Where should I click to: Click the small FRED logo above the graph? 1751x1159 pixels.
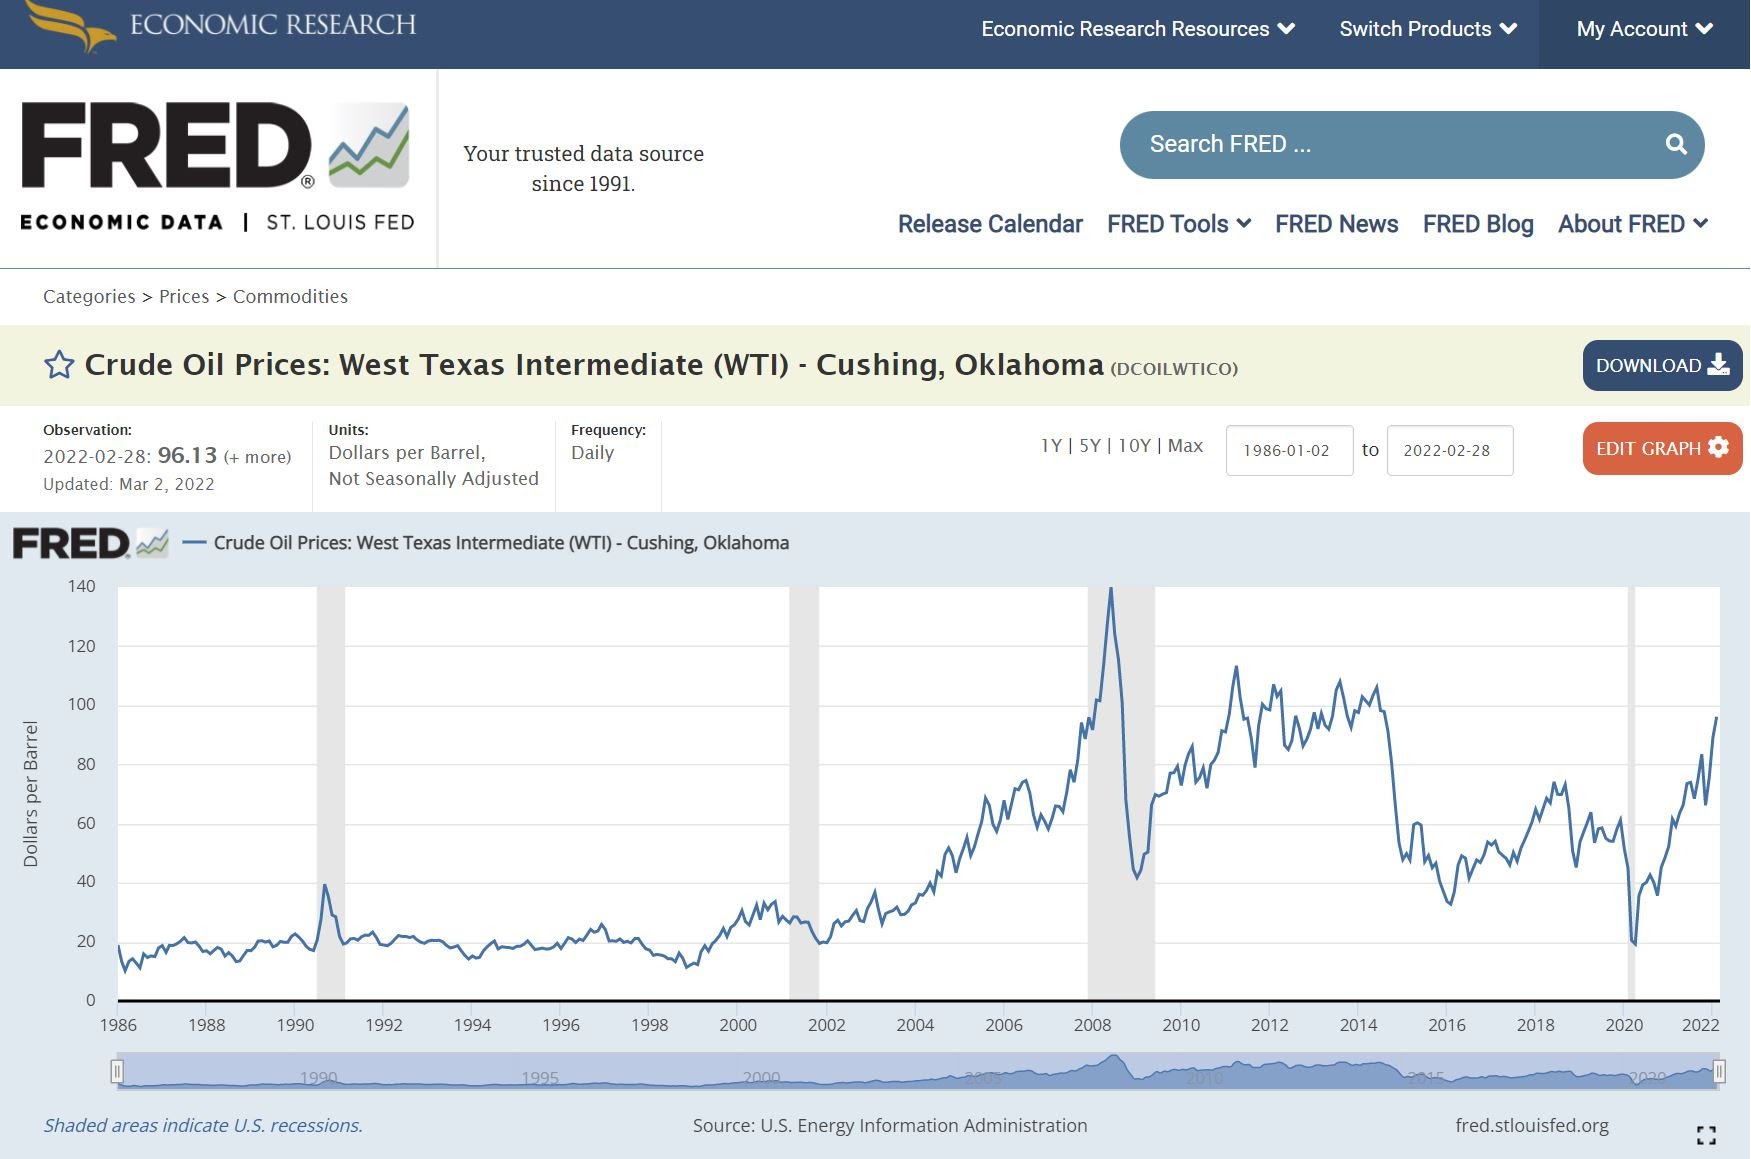click(x=90, y=543)
